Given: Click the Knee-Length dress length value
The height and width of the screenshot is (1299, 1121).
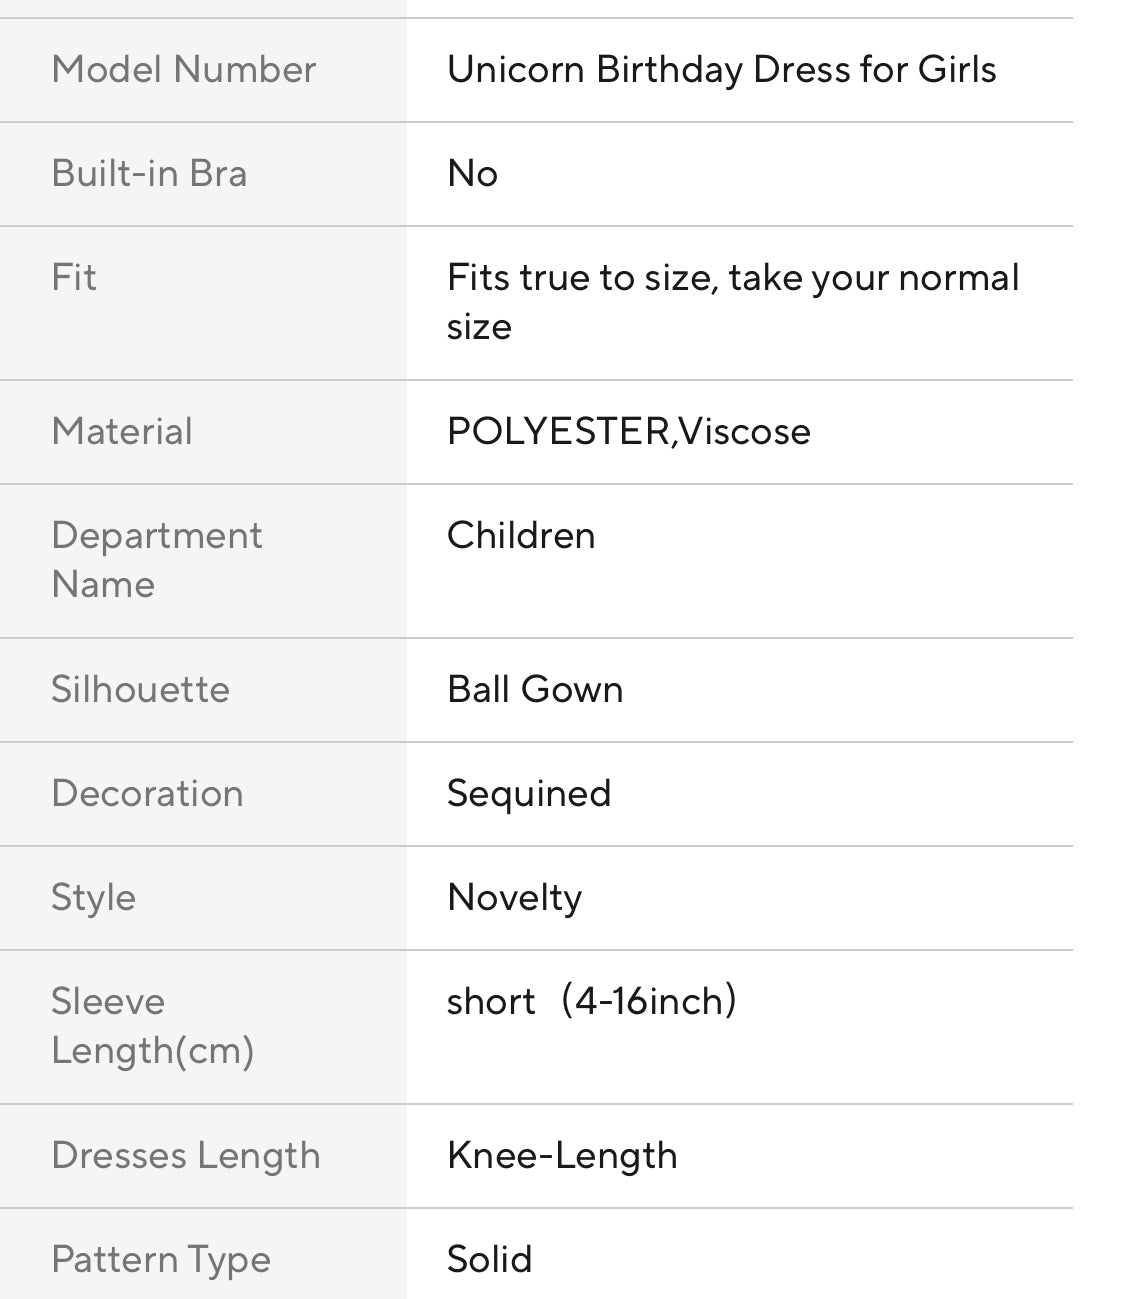Looking at the screenshot, I should pyautogui.click(x=562, y=1156).
